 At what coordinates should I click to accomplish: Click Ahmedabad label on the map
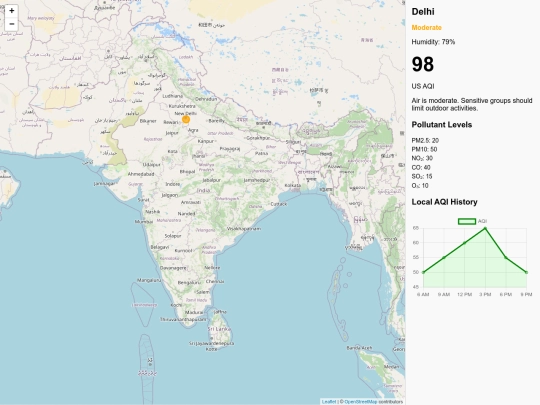point(141,174)
